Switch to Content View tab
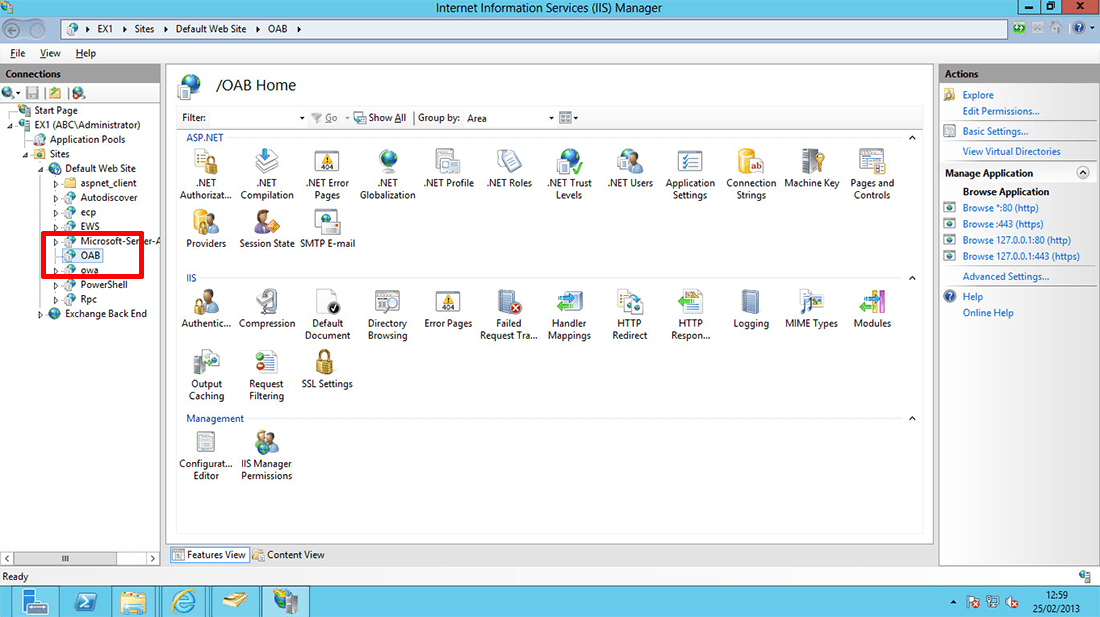 [289, 555]
